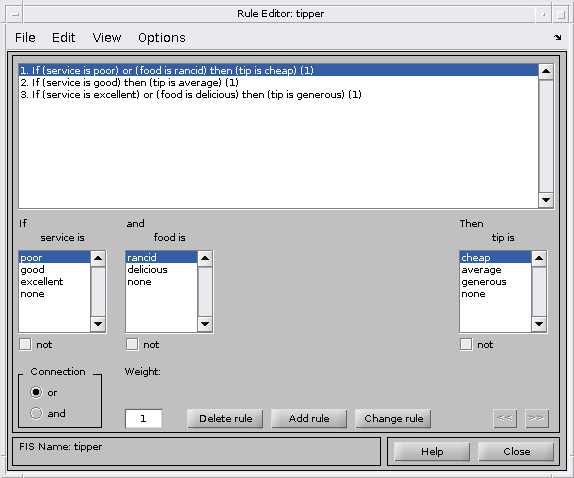Viewport: 574px width, 478px height.
Task: Click the tip list scrollbar track
Action: tap(539, 291)
